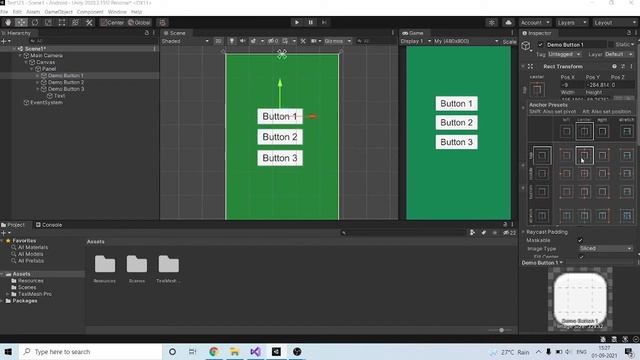Open the Layer Default dropdown
This screenshot has width=640, height=360.
coord(619,54)
